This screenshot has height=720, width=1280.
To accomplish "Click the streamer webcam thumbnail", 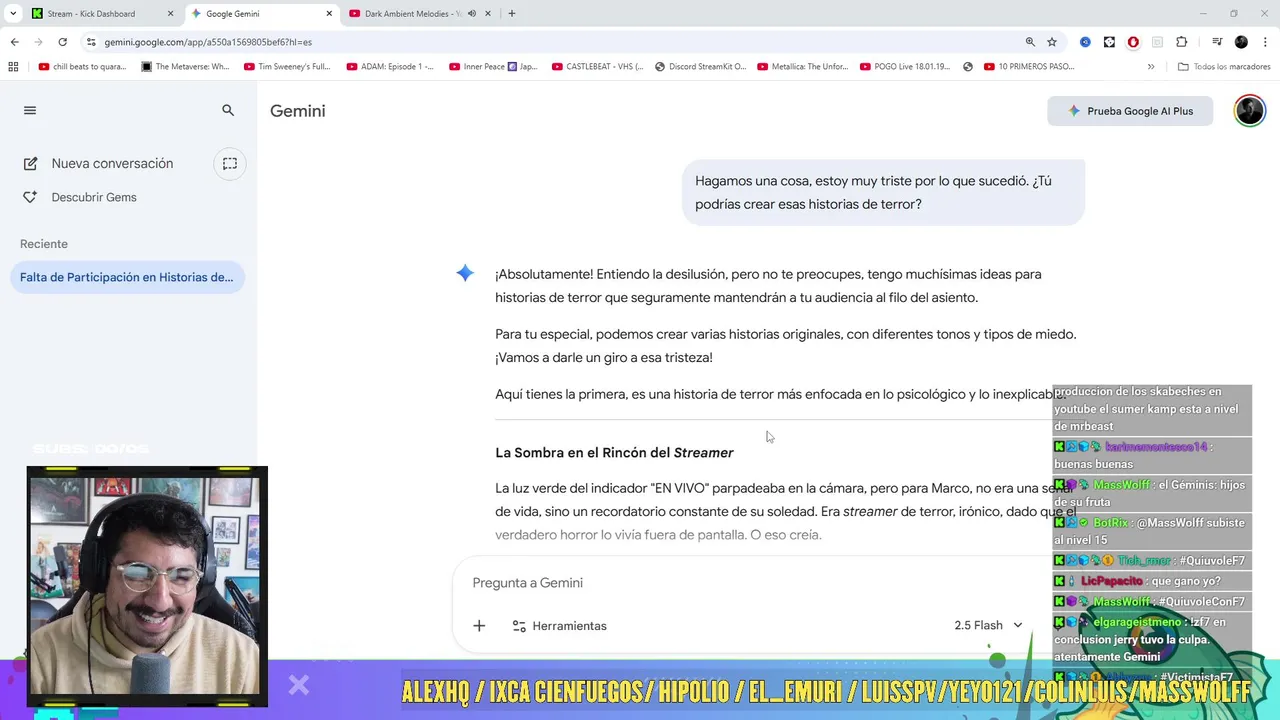I will click(147, 586).
